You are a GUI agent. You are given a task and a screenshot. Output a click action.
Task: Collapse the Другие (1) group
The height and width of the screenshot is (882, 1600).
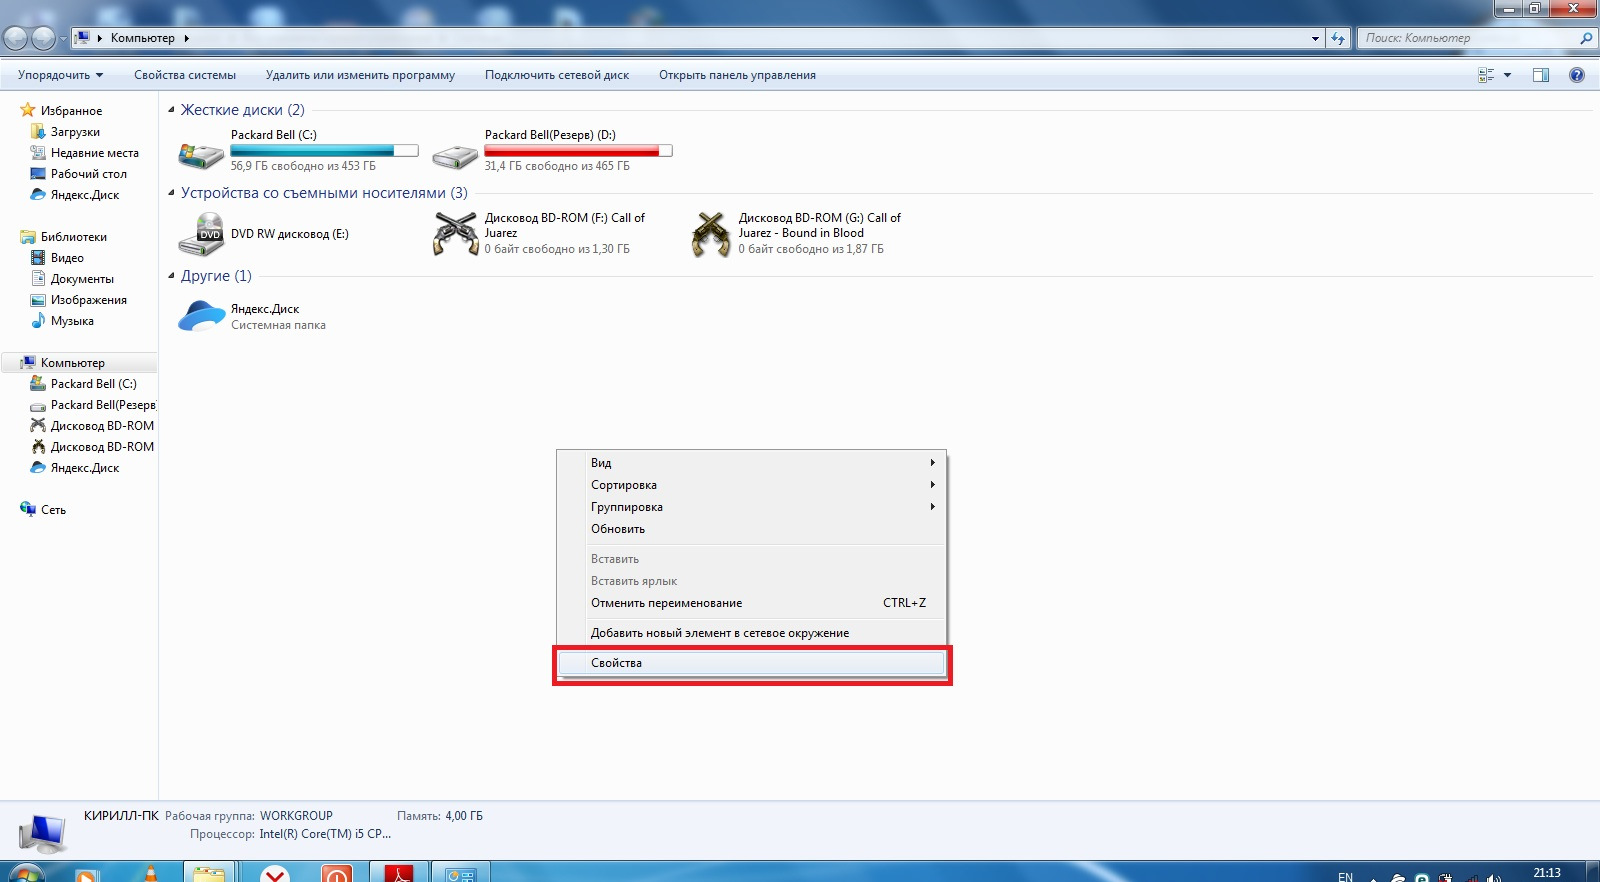point(171,276)
